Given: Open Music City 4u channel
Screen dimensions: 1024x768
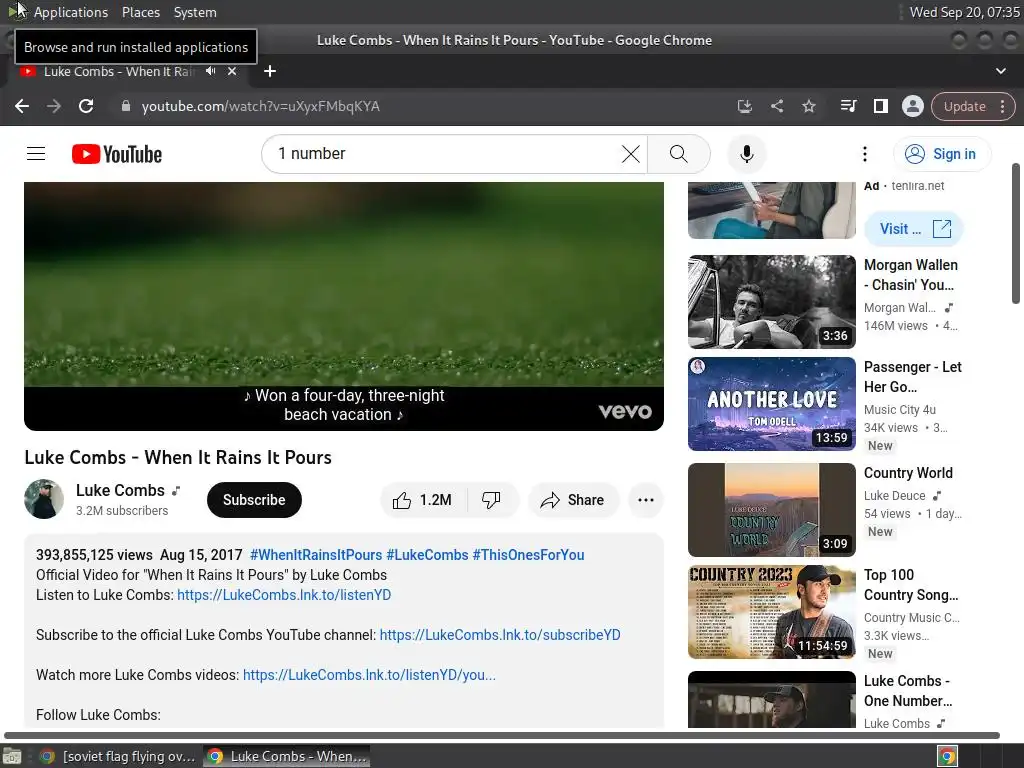Looking at the screenshot, I should (900, 409).
